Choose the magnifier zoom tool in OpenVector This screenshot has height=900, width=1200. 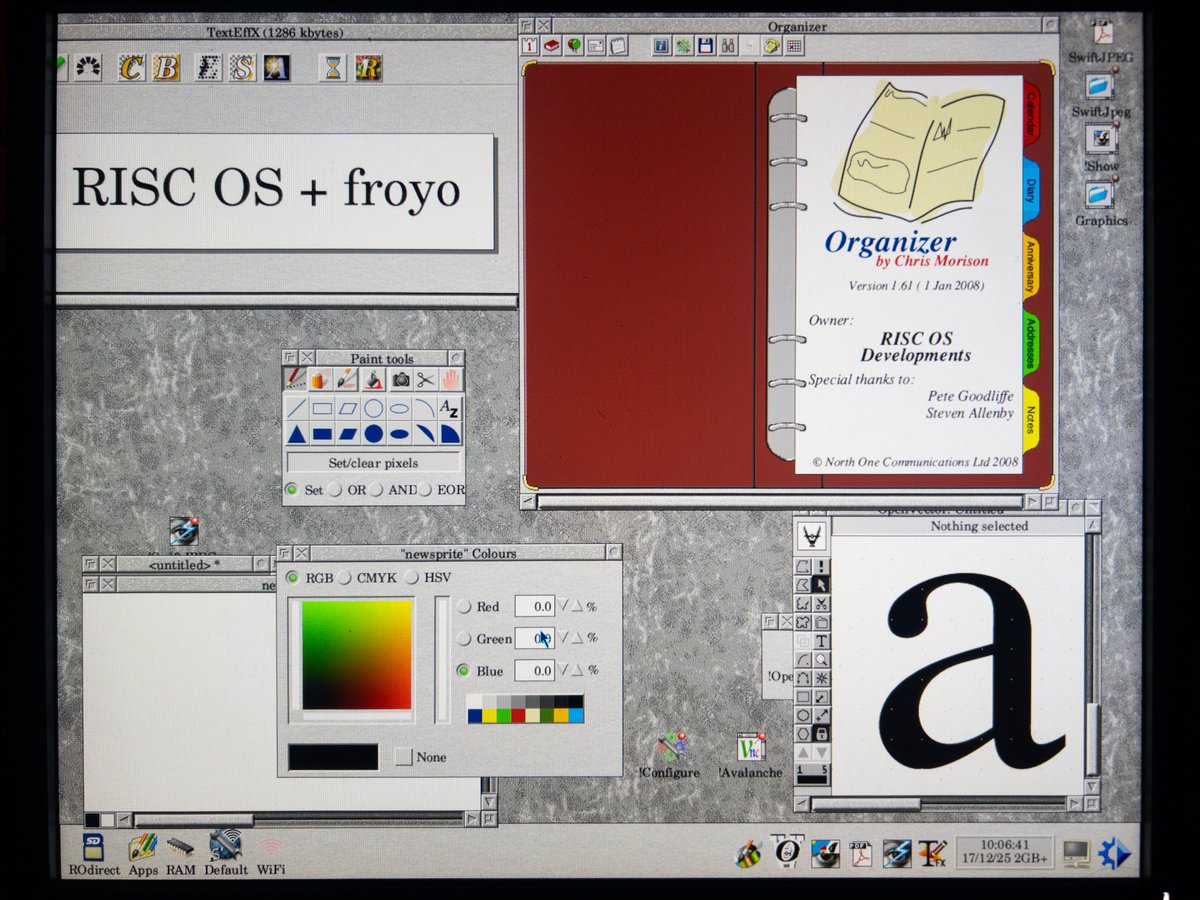tap(822, 659)
